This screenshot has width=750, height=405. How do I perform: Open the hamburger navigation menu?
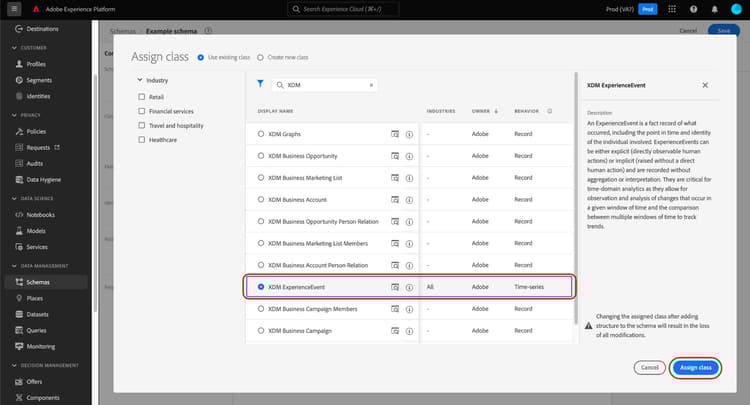[15, 8]
